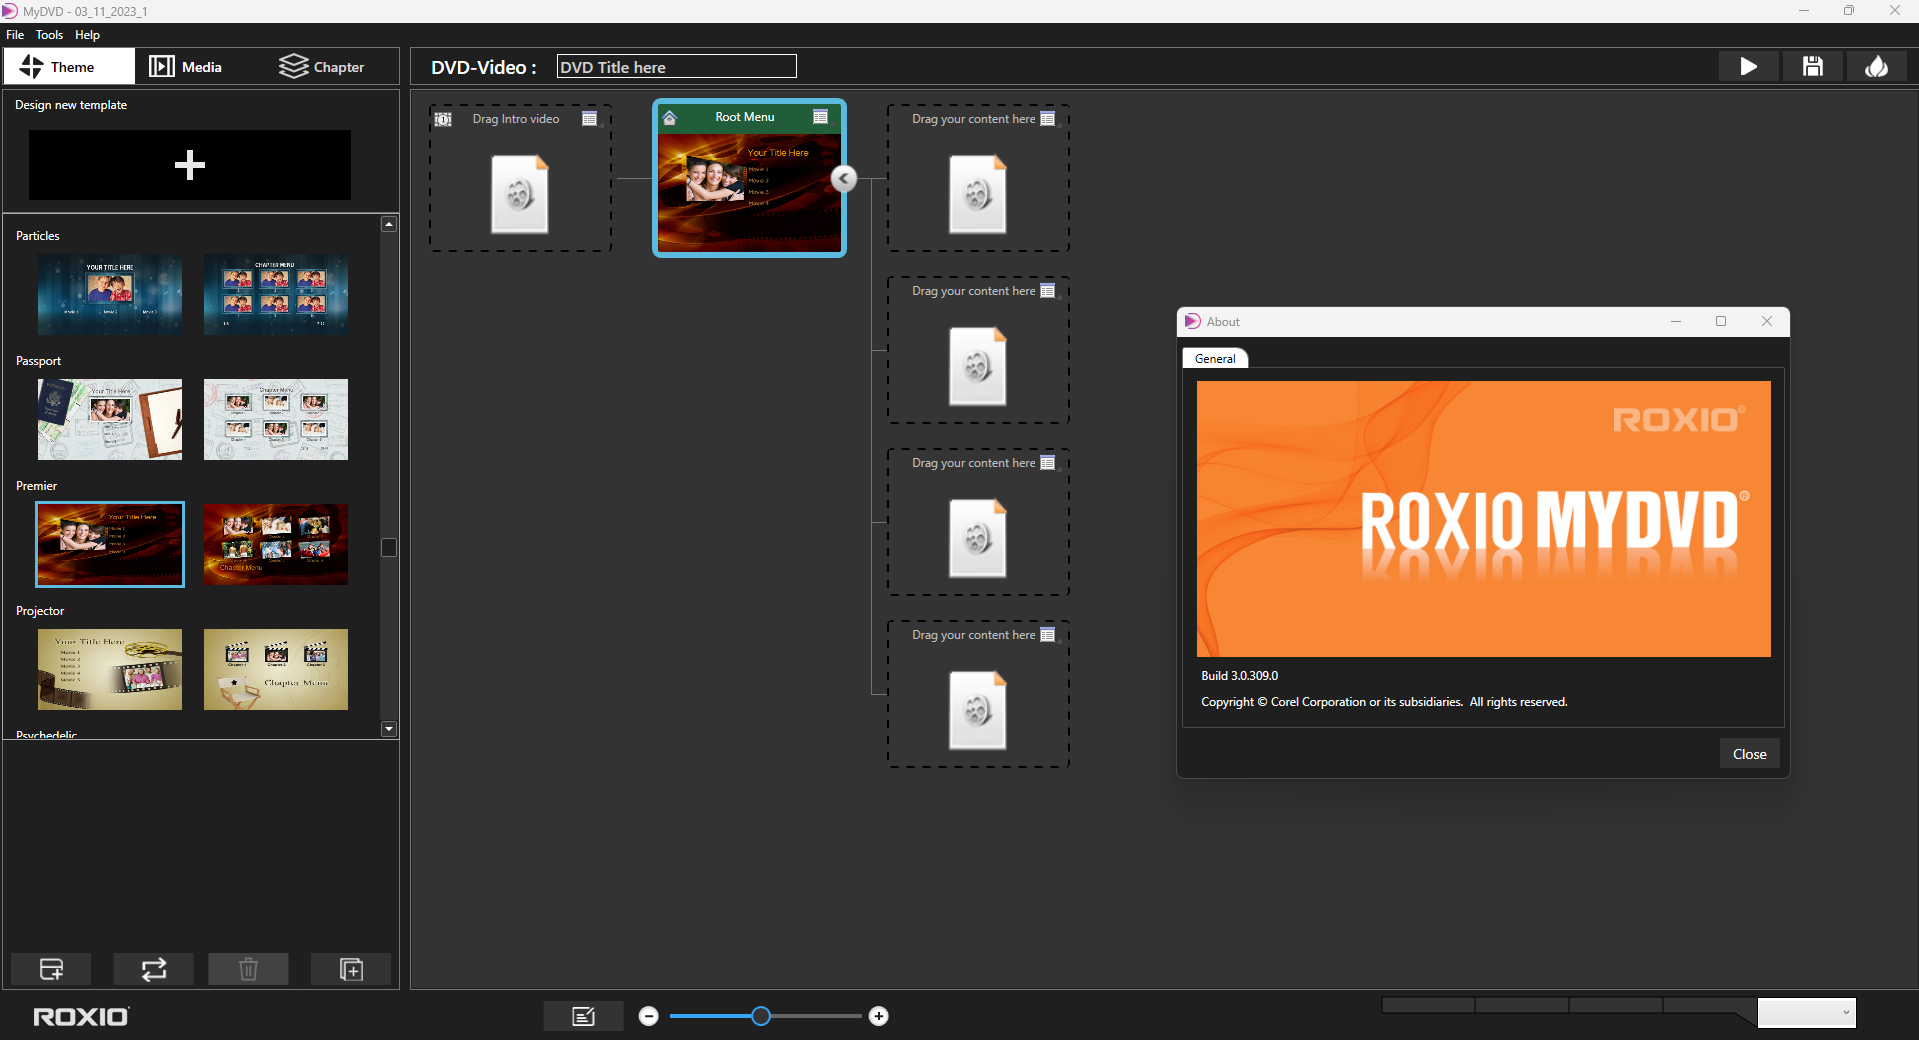The height and width of the screenshot is (1040, 1919).
Task: Click the fourth content slot file icon
Action: coord(978,710)
